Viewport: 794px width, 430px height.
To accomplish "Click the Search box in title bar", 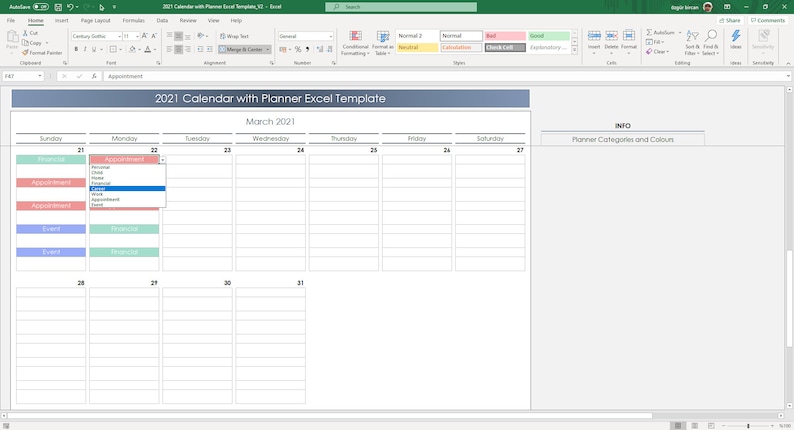I will tap(401, 7).
